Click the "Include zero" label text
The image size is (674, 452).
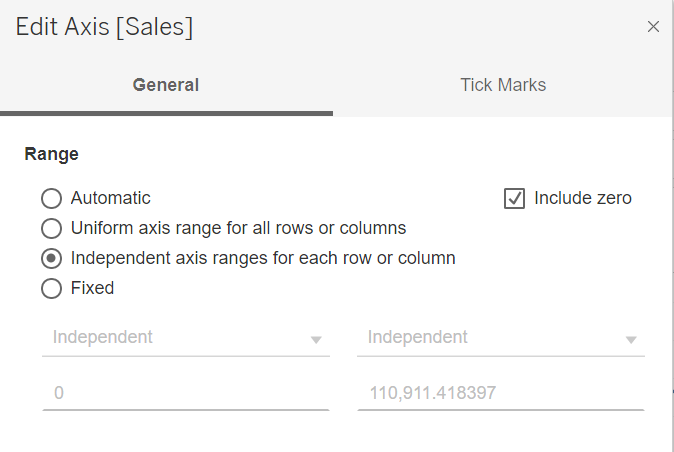(x=583, y=198)
